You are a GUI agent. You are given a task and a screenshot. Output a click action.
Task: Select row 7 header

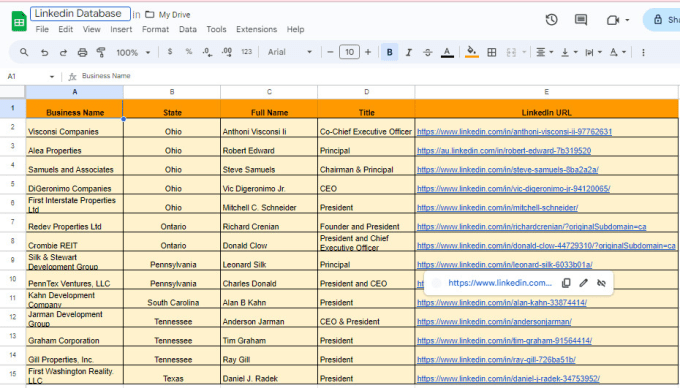pyautogui.click(x=13, y=222)
